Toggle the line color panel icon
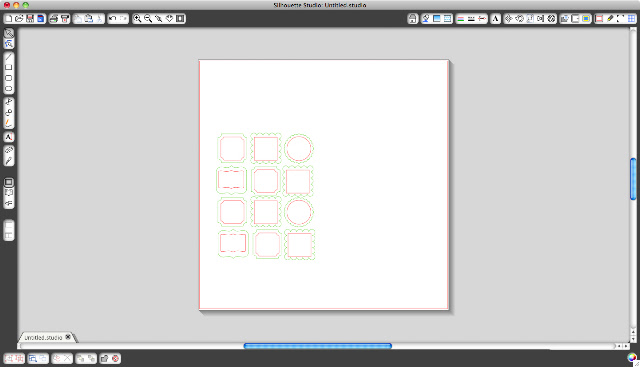 460,19
